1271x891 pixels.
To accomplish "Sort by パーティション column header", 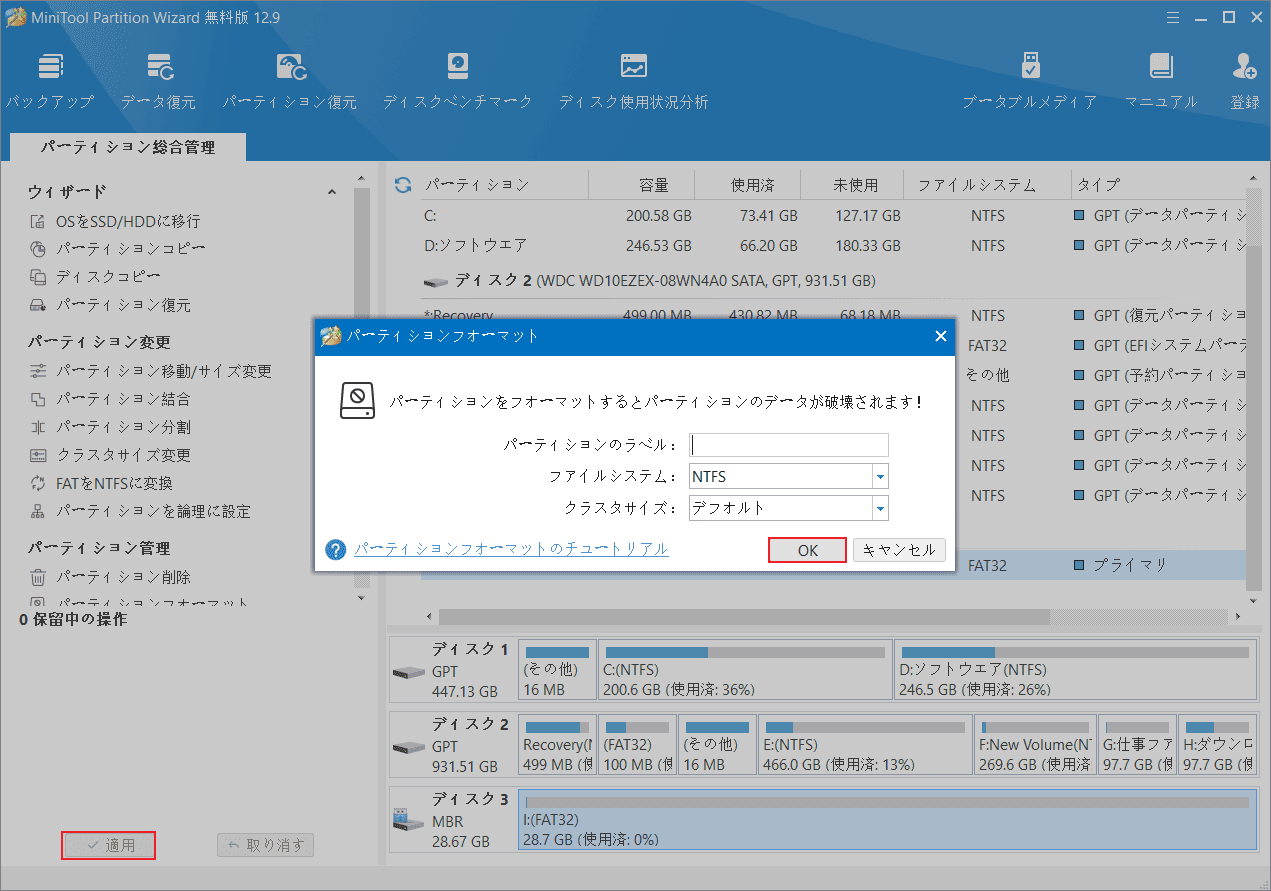I will (x=478, y=185).
